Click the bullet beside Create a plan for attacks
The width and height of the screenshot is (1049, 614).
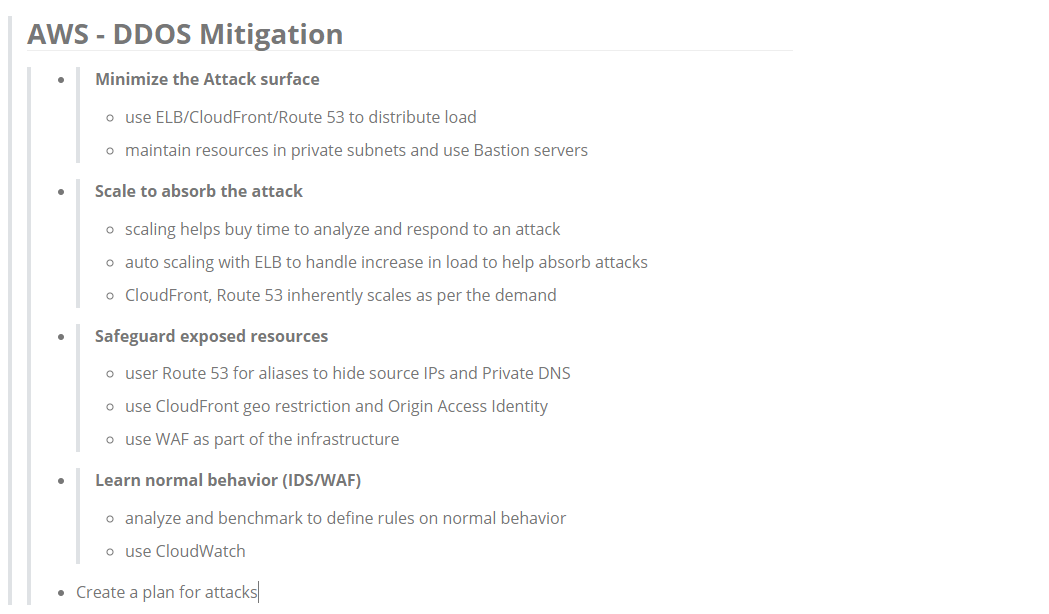point(62,593)
